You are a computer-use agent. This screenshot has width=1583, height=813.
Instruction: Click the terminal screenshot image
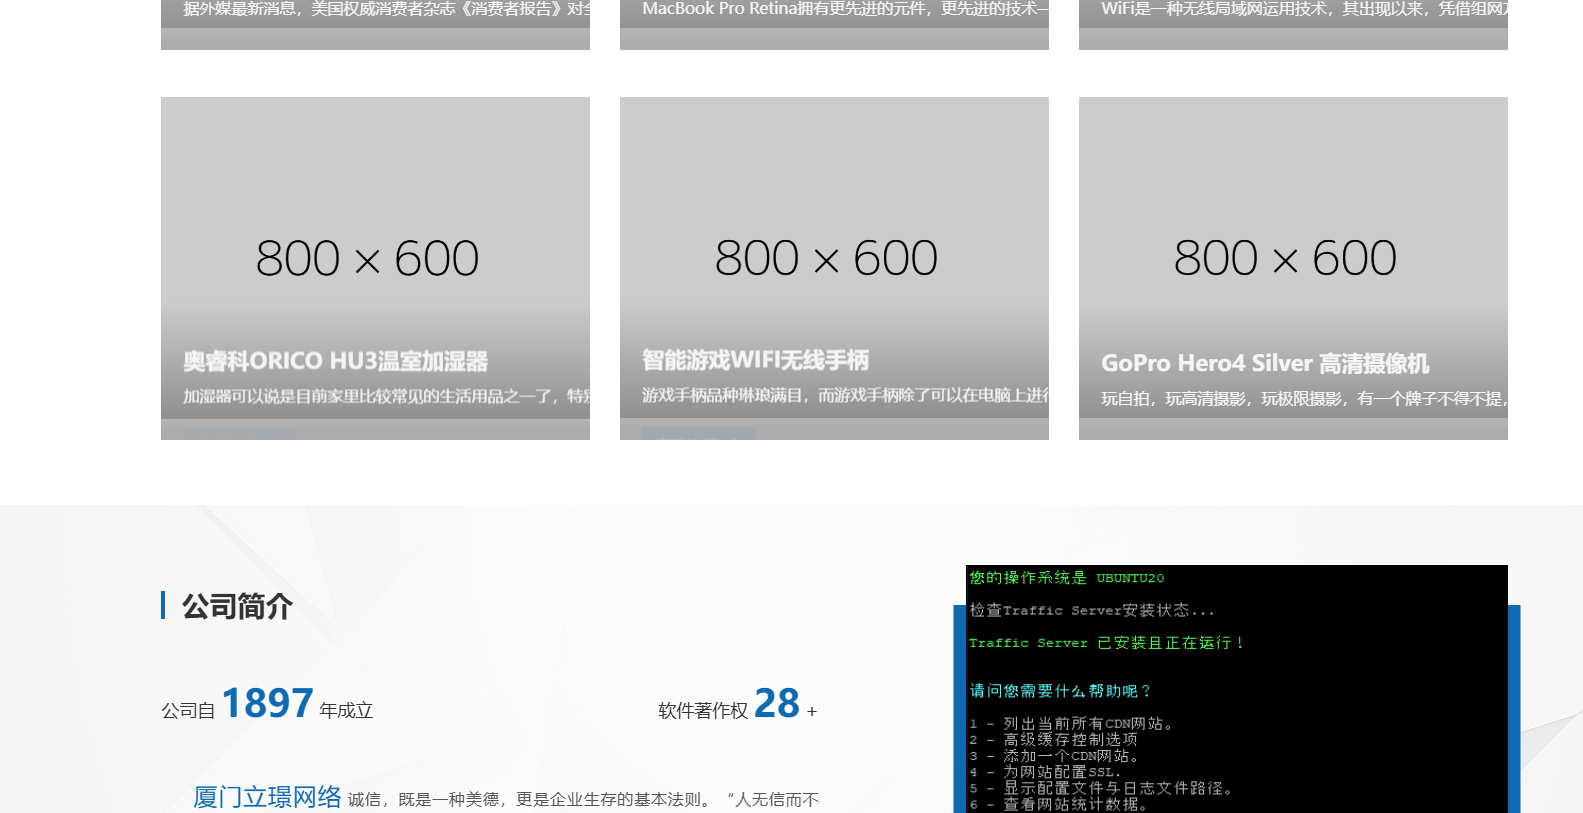tap(1237, 689)
